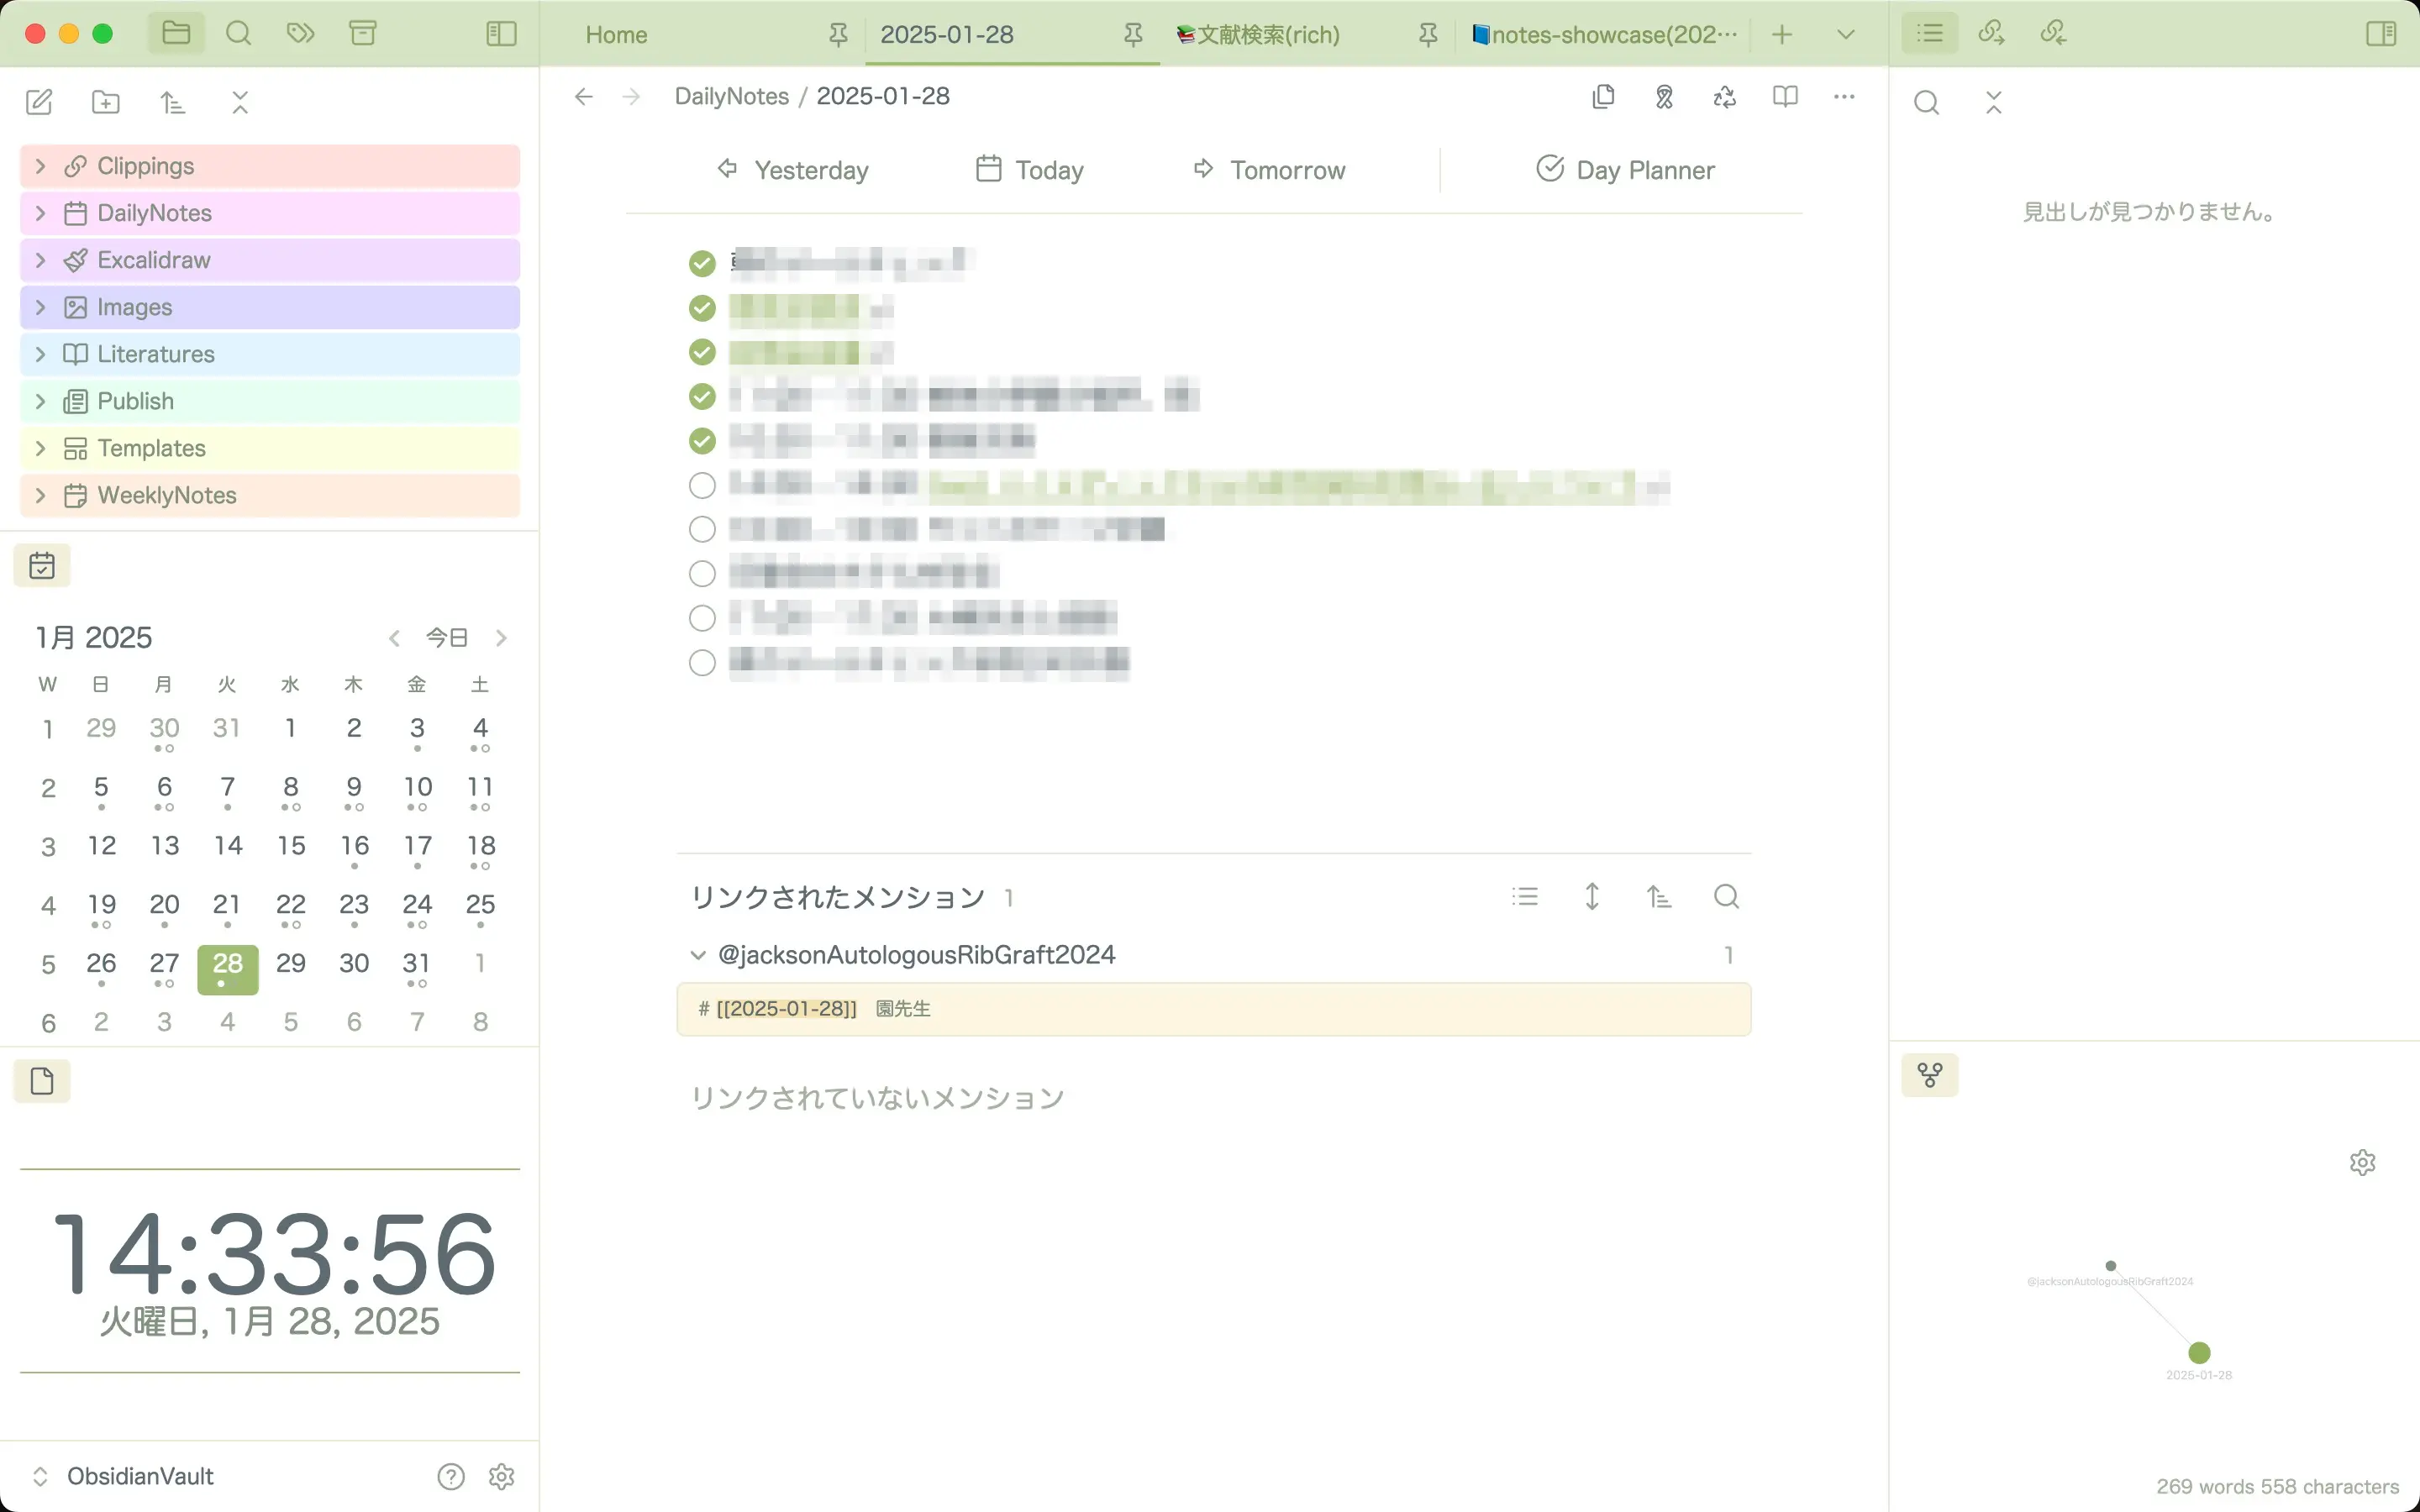This screenshot has height=1512, width=2420.
Task: Create a new folder with folder-plus icon
Action: [105, 102]
